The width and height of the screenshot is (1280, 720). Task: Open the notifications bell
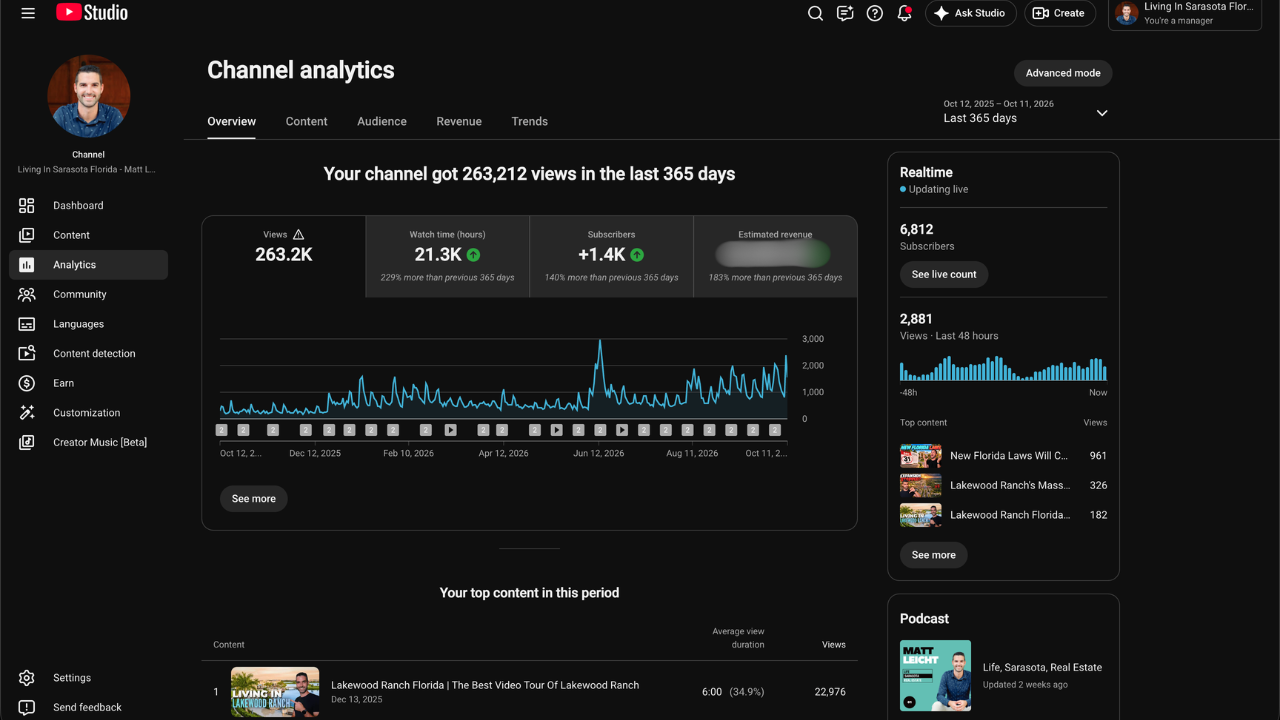904,13
